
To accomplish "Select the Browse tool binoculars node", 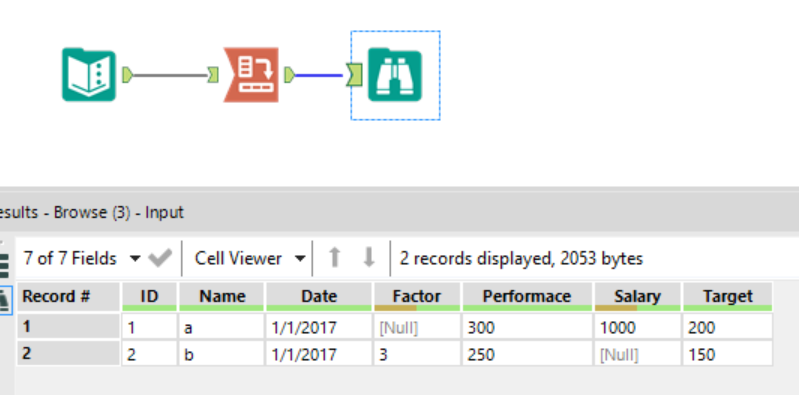I will tap(395, 75).
